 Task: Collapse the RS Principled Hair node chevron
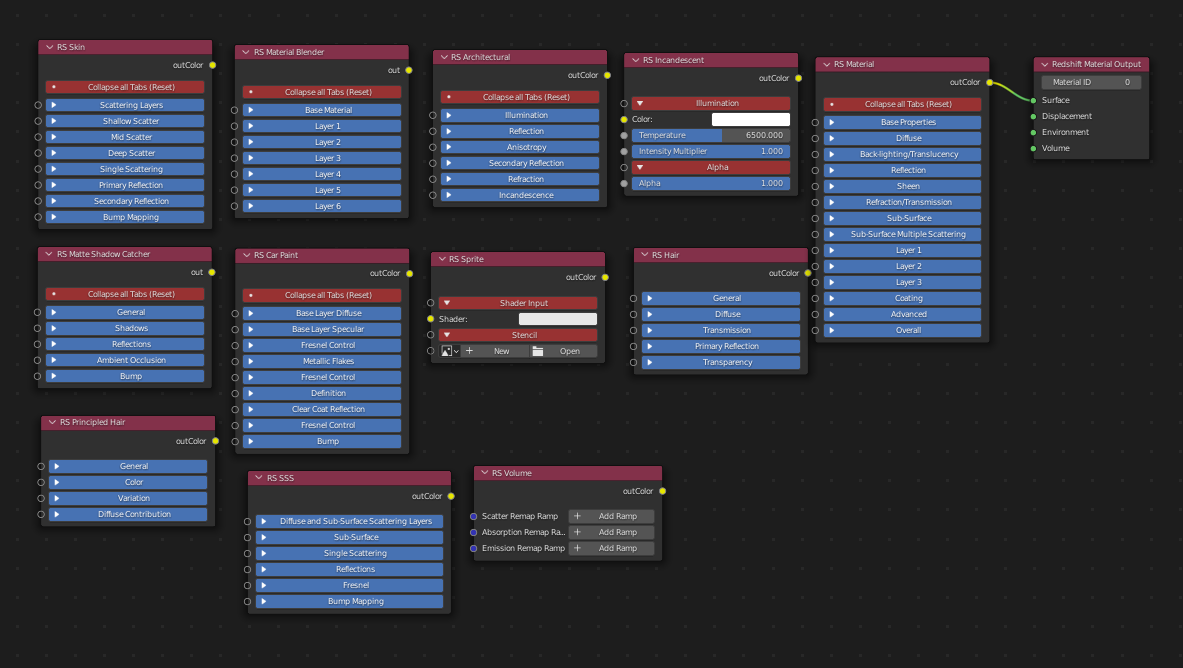coord(52,423)
